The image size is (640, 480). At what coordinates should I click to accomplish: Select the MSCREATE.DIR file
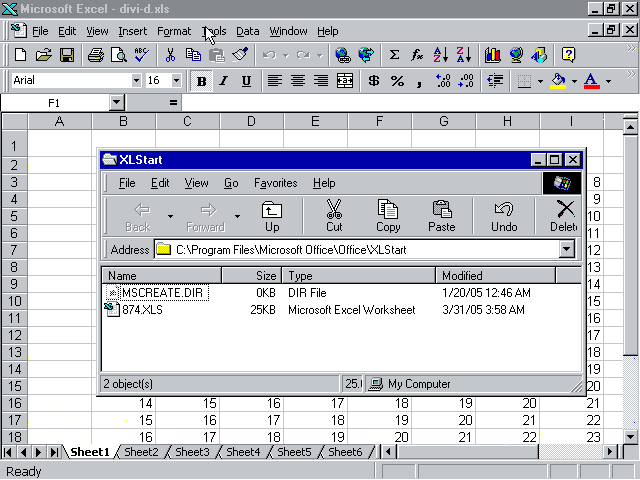click(162, 293)
